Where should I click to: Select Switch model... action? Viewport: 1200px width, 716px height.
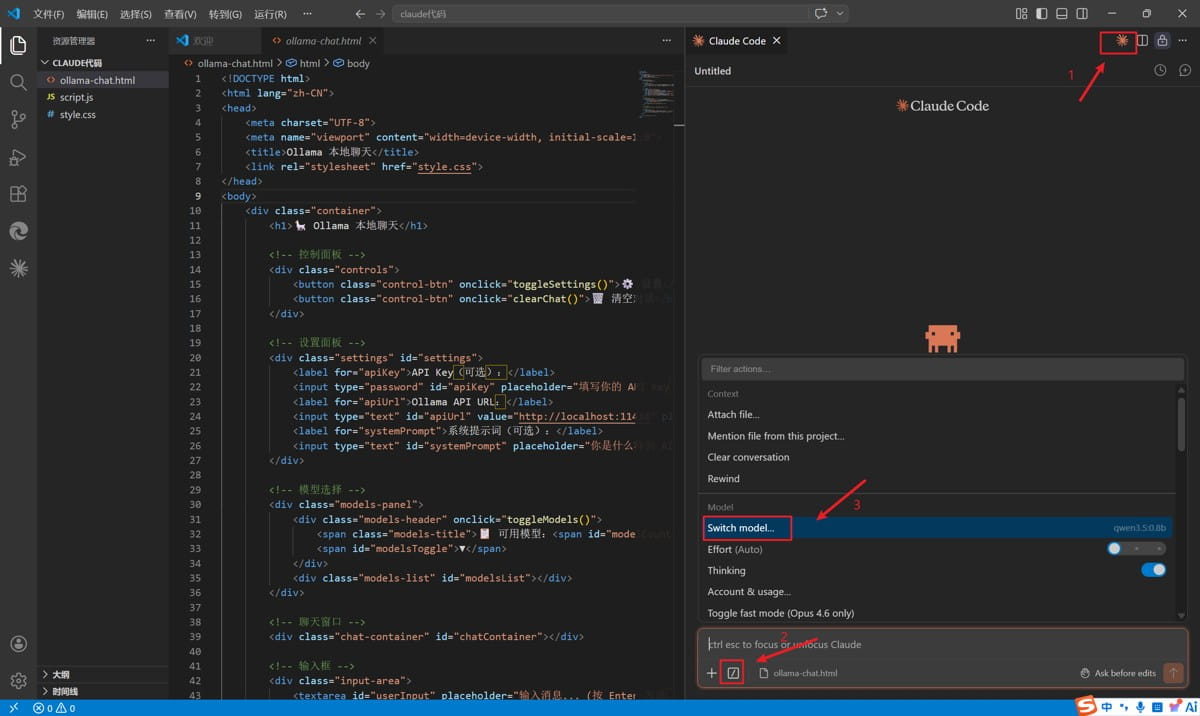tap(741, 527)
